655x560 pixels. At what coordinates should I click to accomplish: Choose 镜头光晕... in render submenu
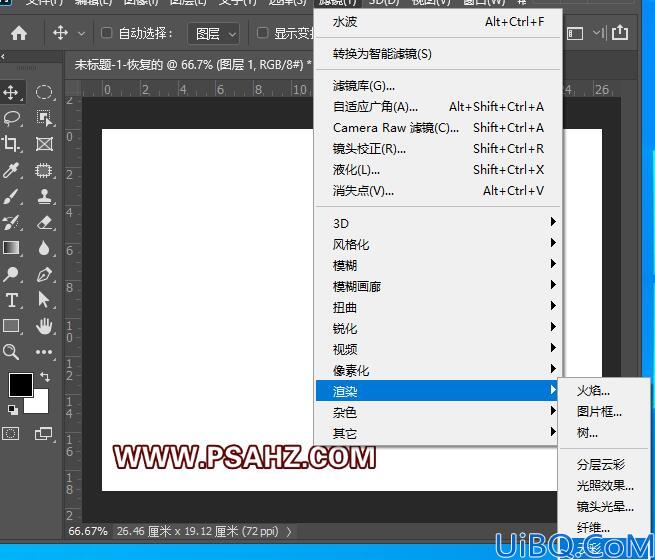pyautogui.click(x=604, y=507)
